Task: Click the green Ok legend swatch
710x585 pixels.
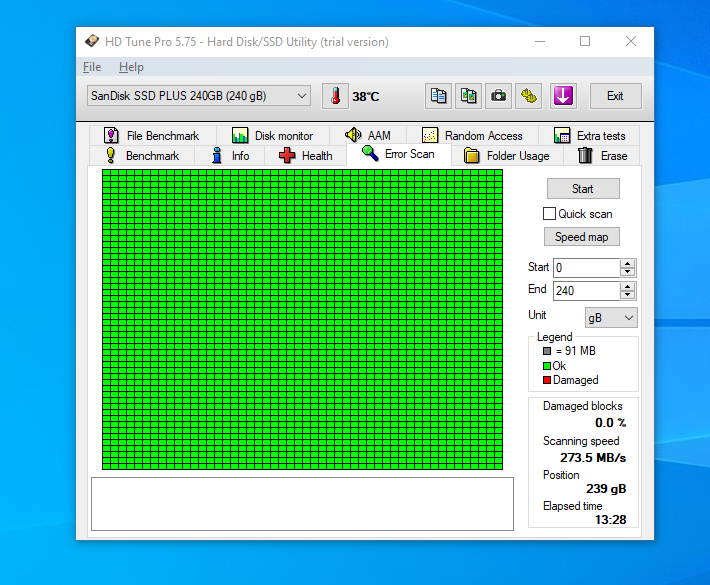Action: click(x=547, y=366)
